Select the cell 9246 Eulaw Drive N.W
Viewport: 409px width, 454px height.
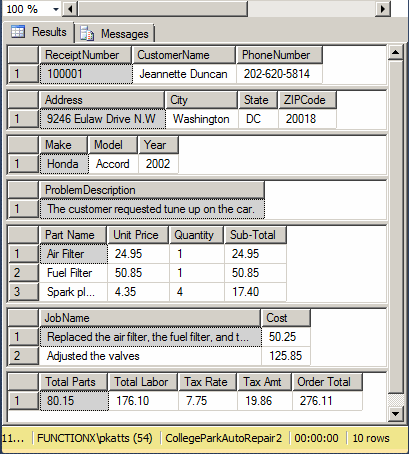(x=102, y=119)
